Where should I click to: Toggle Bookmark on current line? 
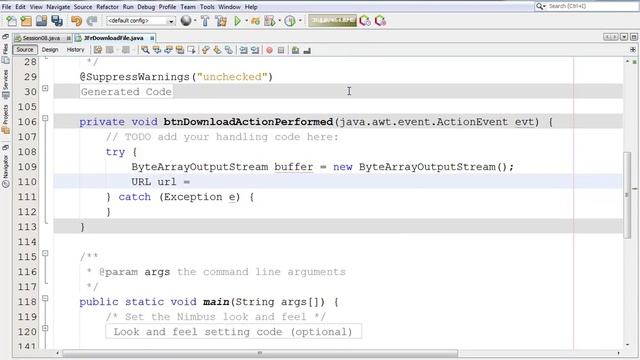point(229,50)
